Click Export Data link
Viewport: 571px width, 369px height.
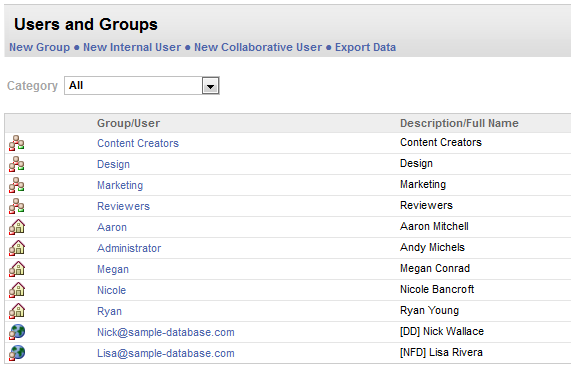[365, 47]
